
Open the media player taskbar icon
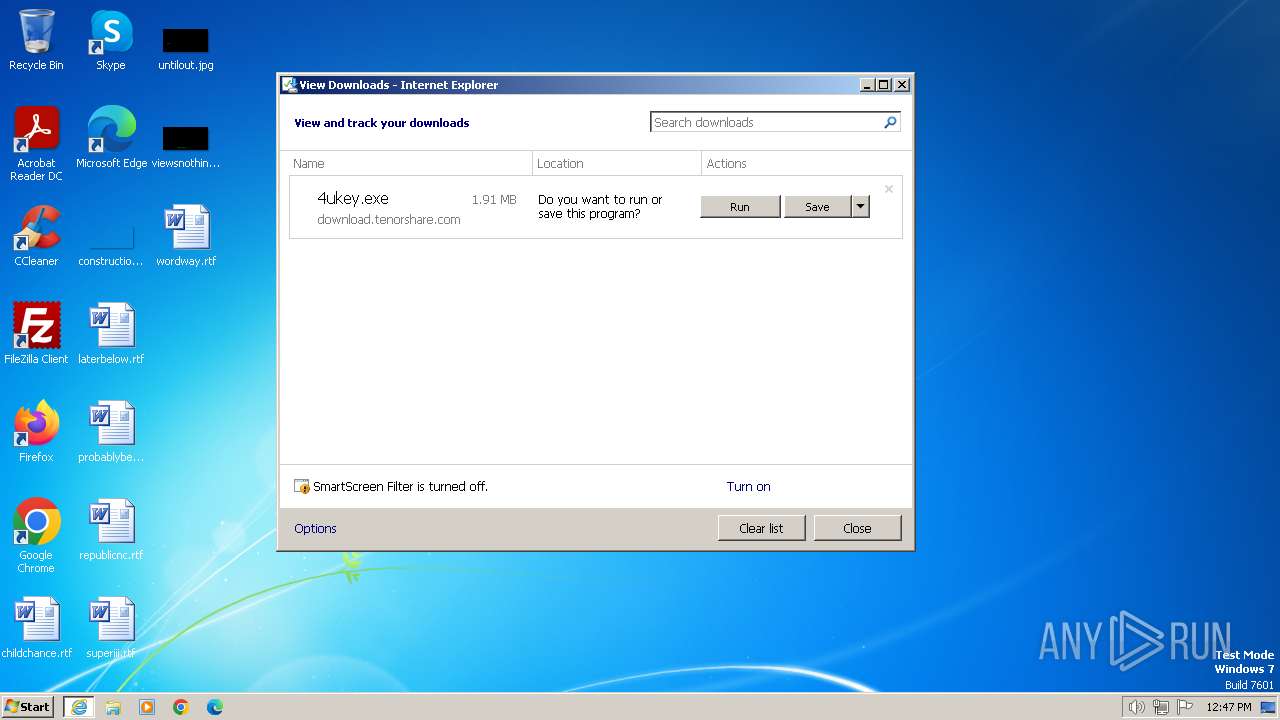(x=147, y=707)
